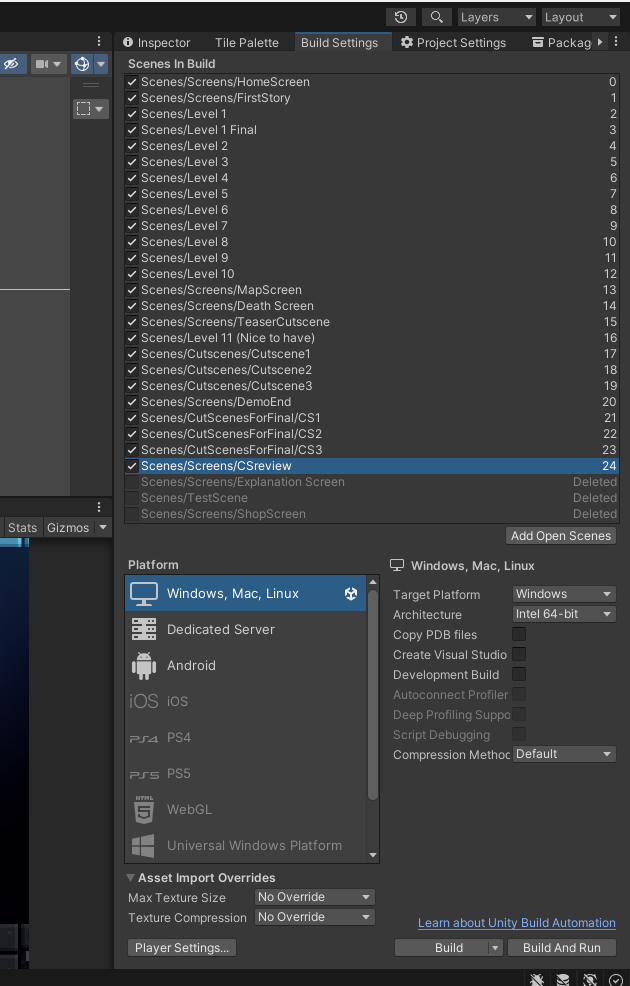Enable Copy PDB files checkbox
The image size is (630, 986).
click(519, 634)
